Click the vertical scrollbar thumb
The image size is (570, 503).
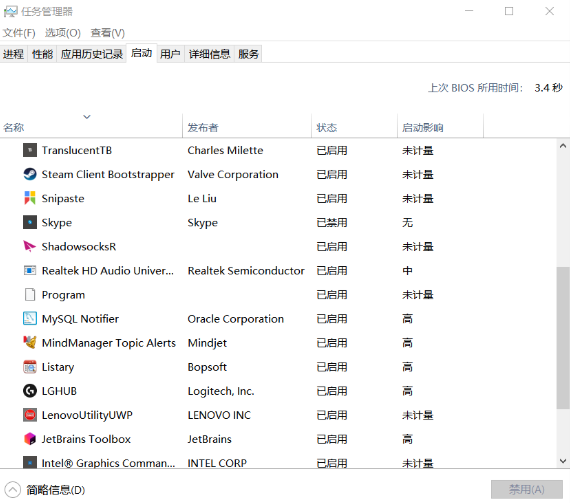click(563, 338)
